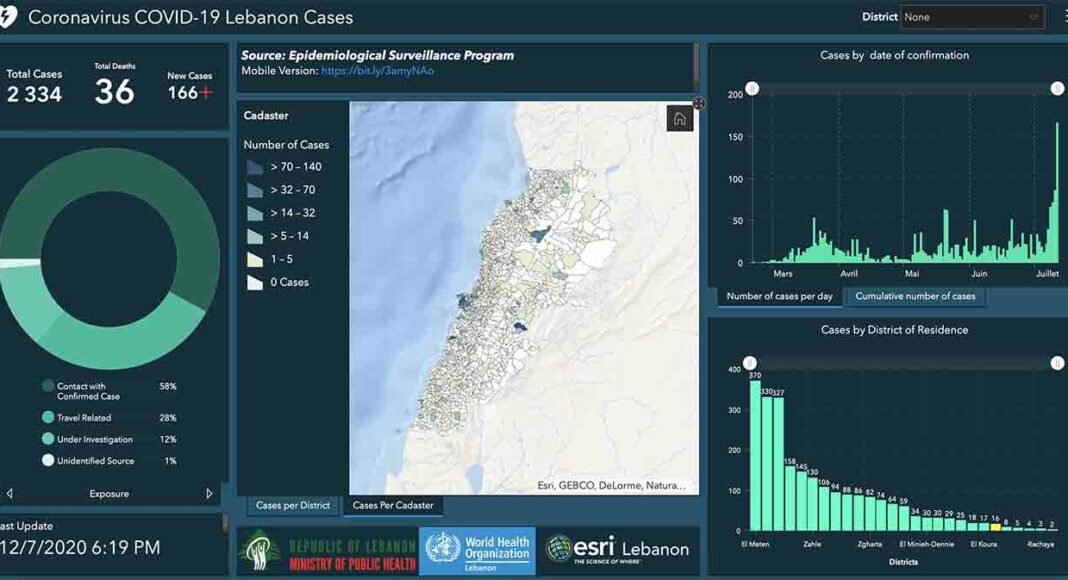Click the dropdown arrow in District filter

point(1033,17)
